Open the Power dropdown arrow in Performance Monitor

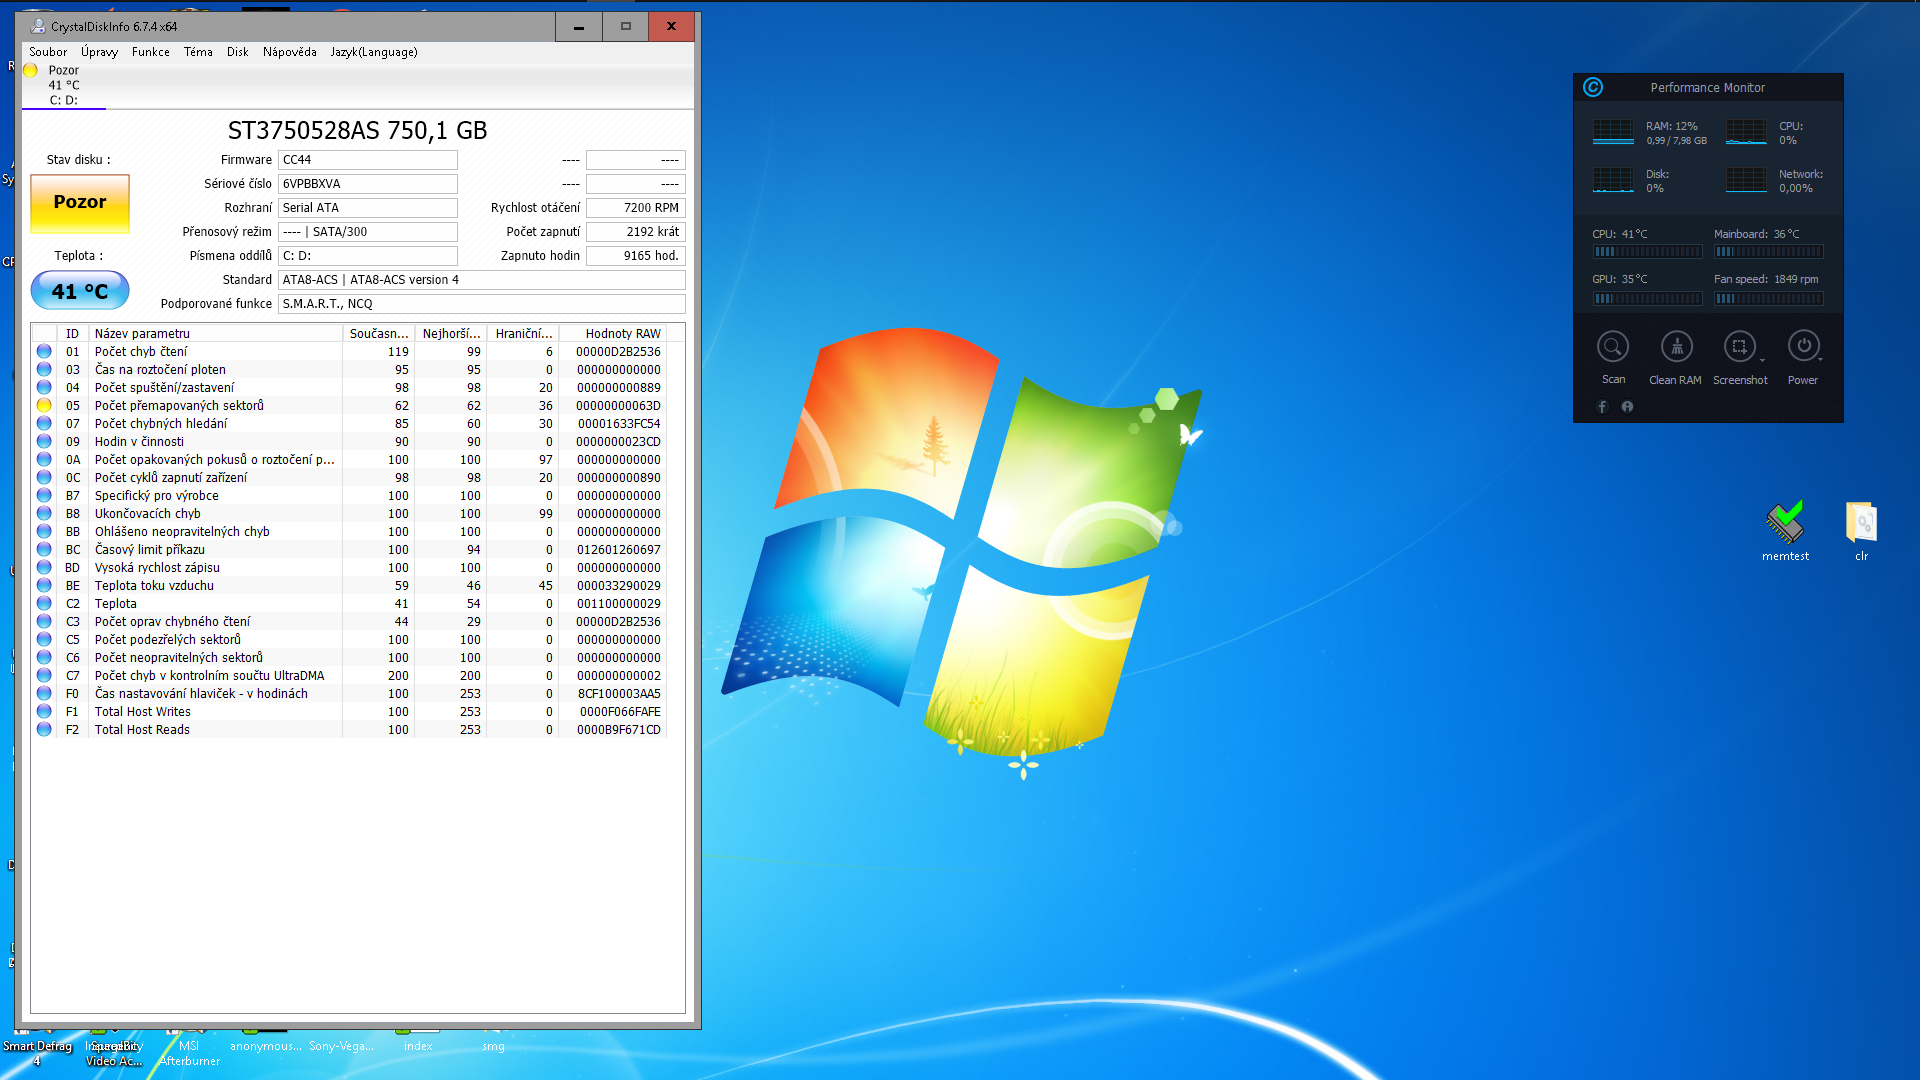(x=1821, y=360)
